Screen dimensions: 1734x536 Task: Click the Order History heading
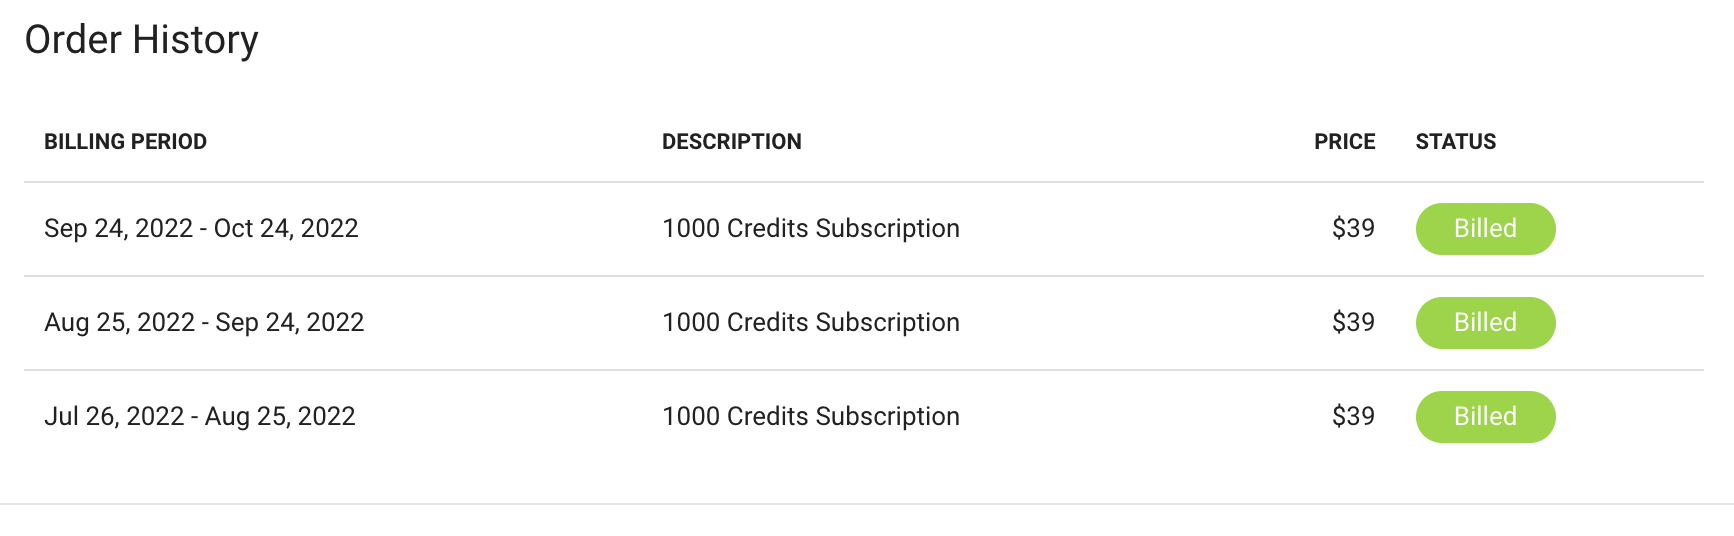[x=141, y=40]
